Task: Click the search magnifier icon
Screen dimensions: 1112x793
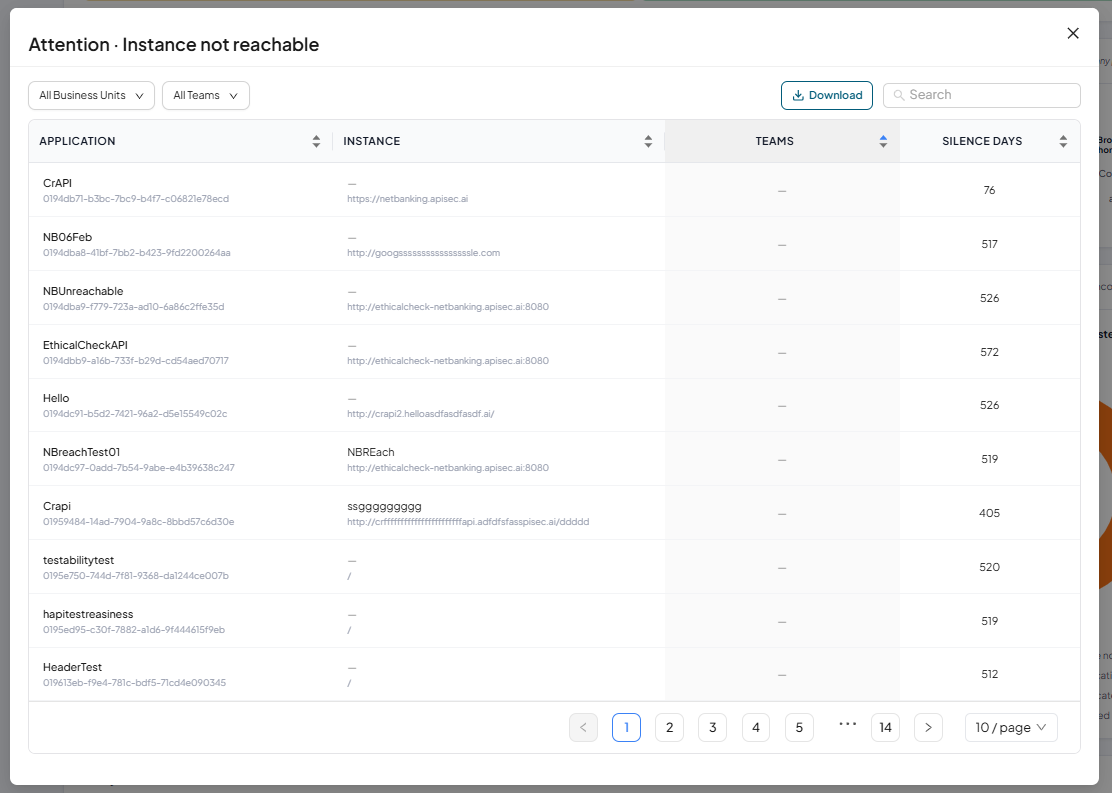Action: (899, 95)
